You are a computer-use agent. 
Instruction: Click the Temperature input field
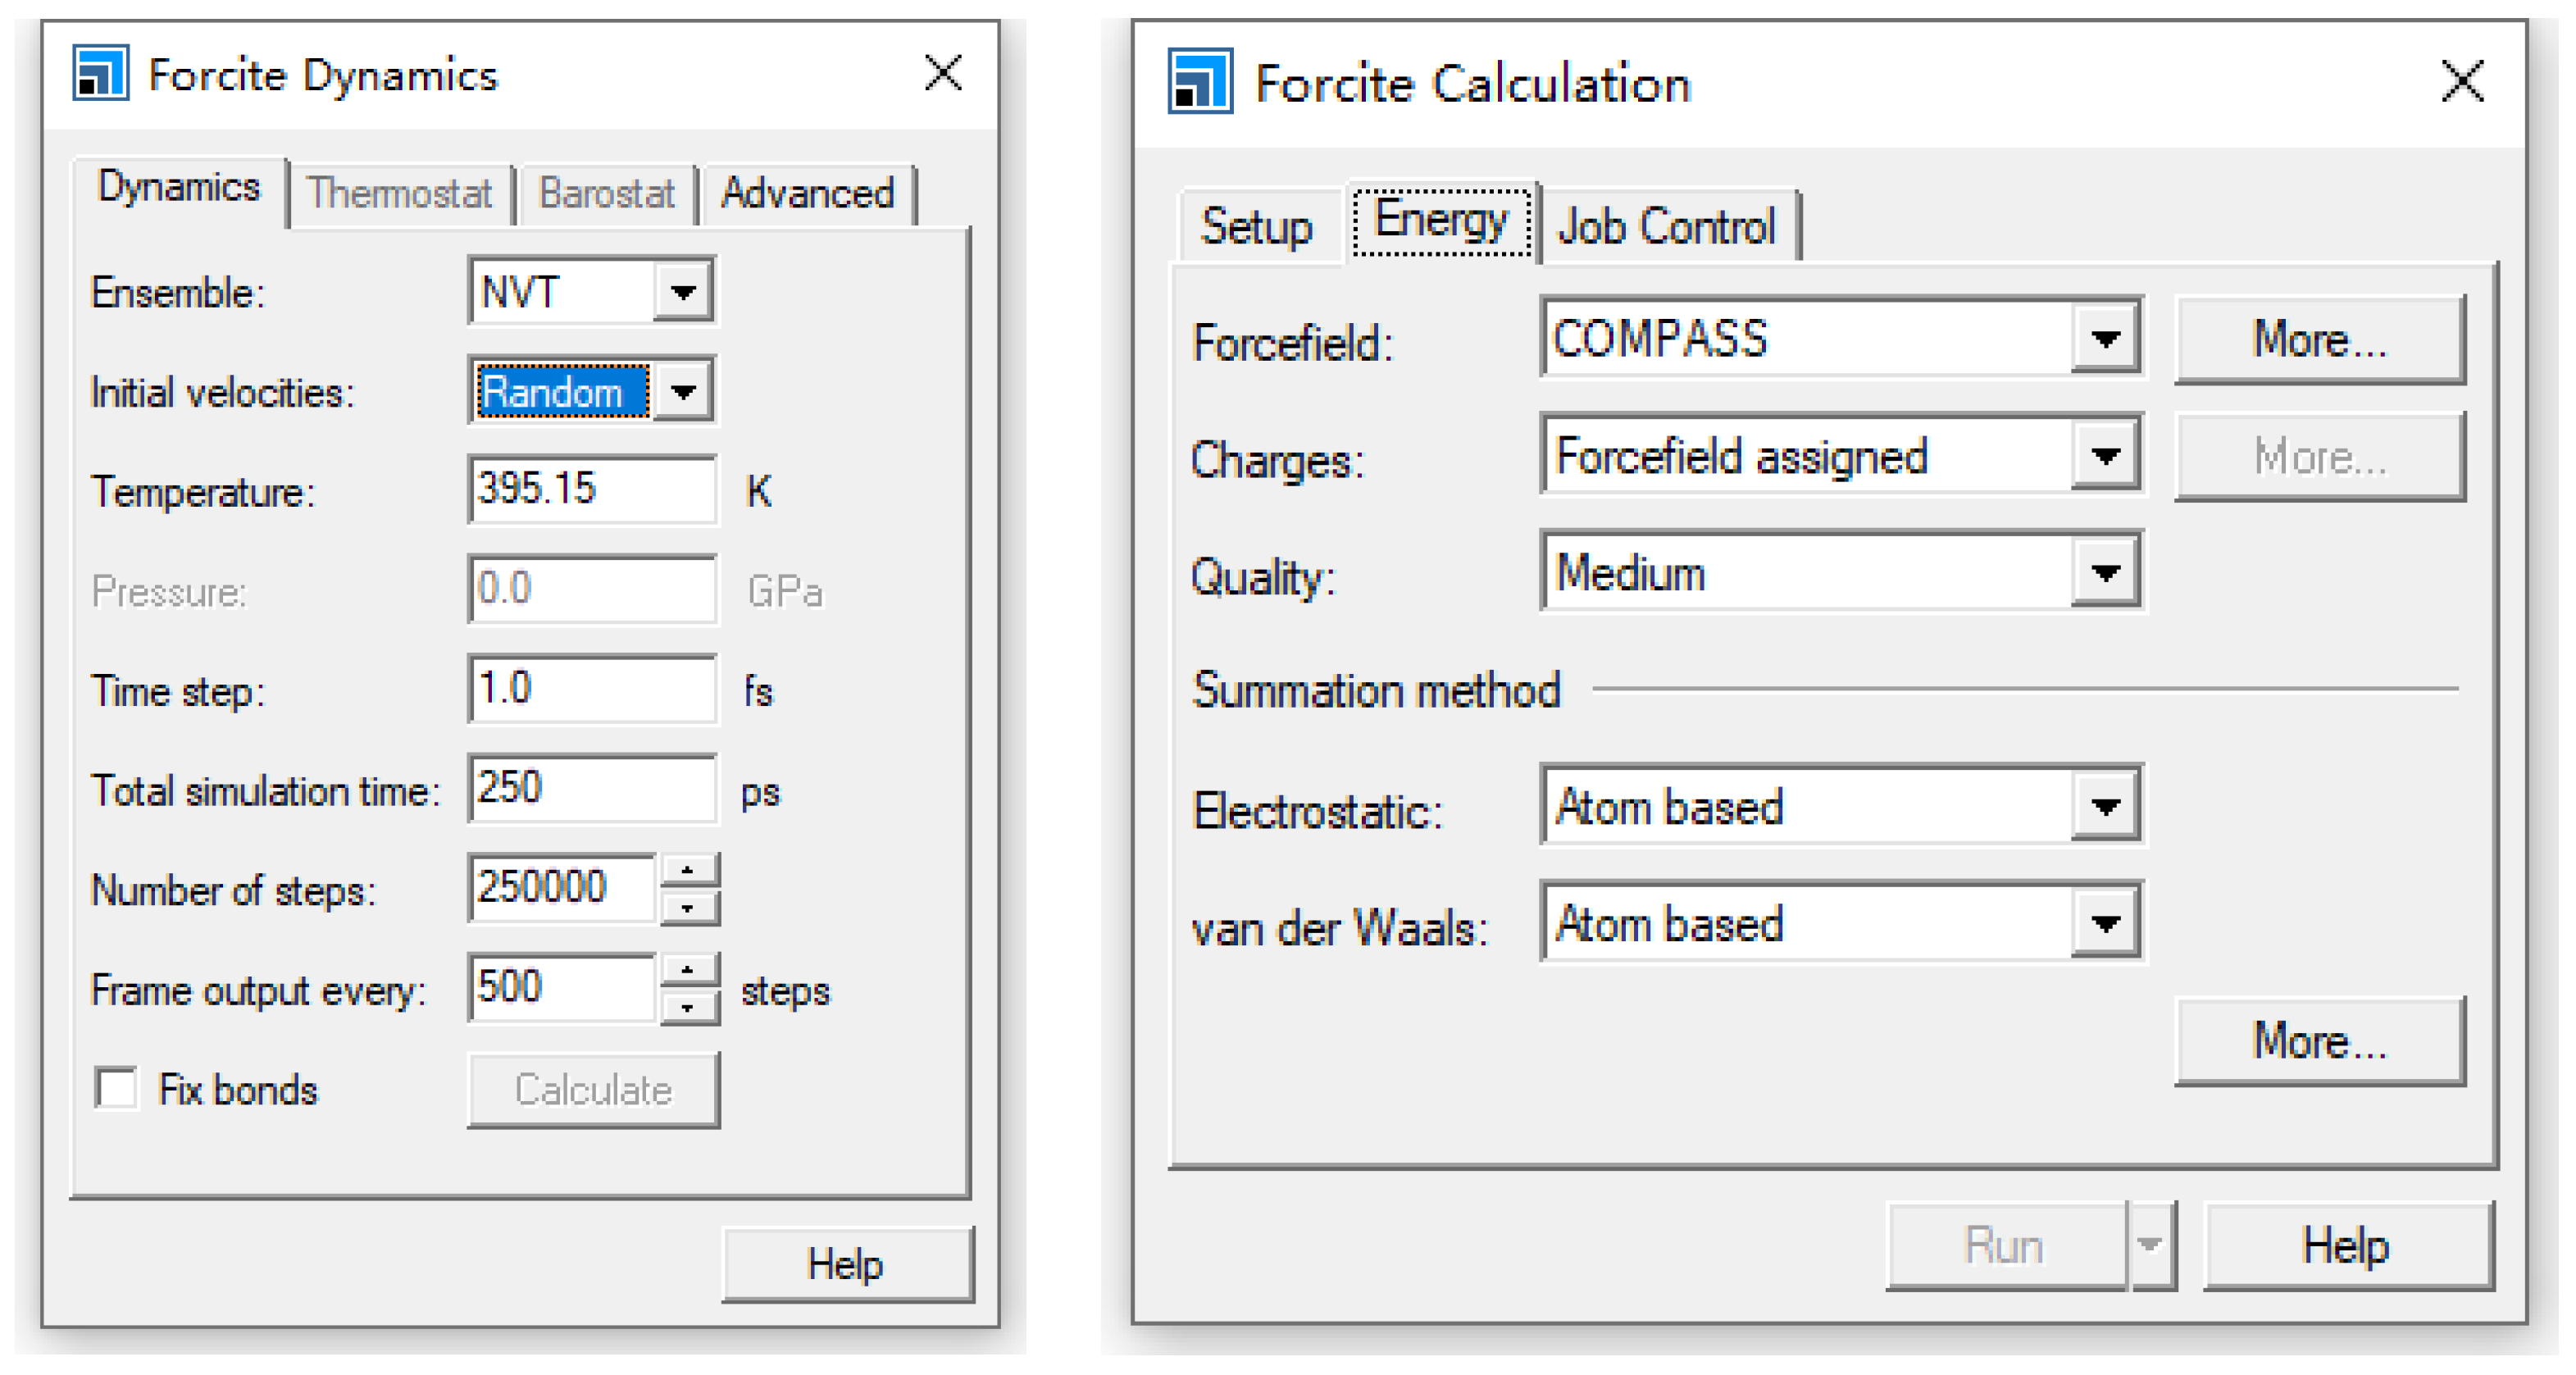pyautogui.click(x=590, y=489)
